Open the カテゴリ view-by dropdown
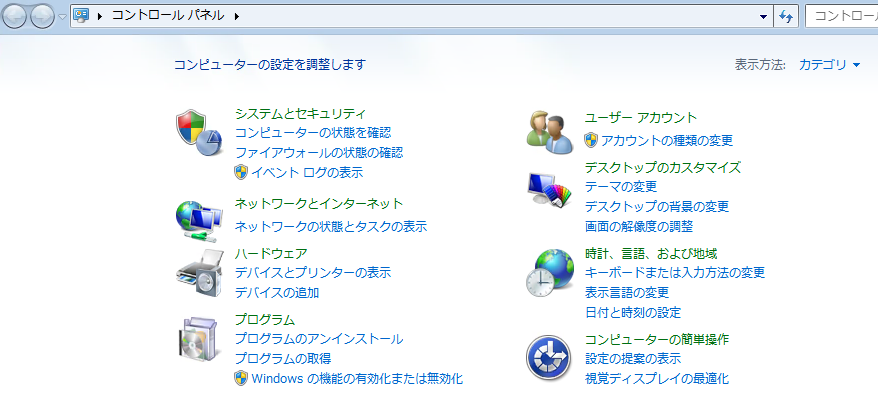Viewport: 878px width, 417px height. coord(829,65)
